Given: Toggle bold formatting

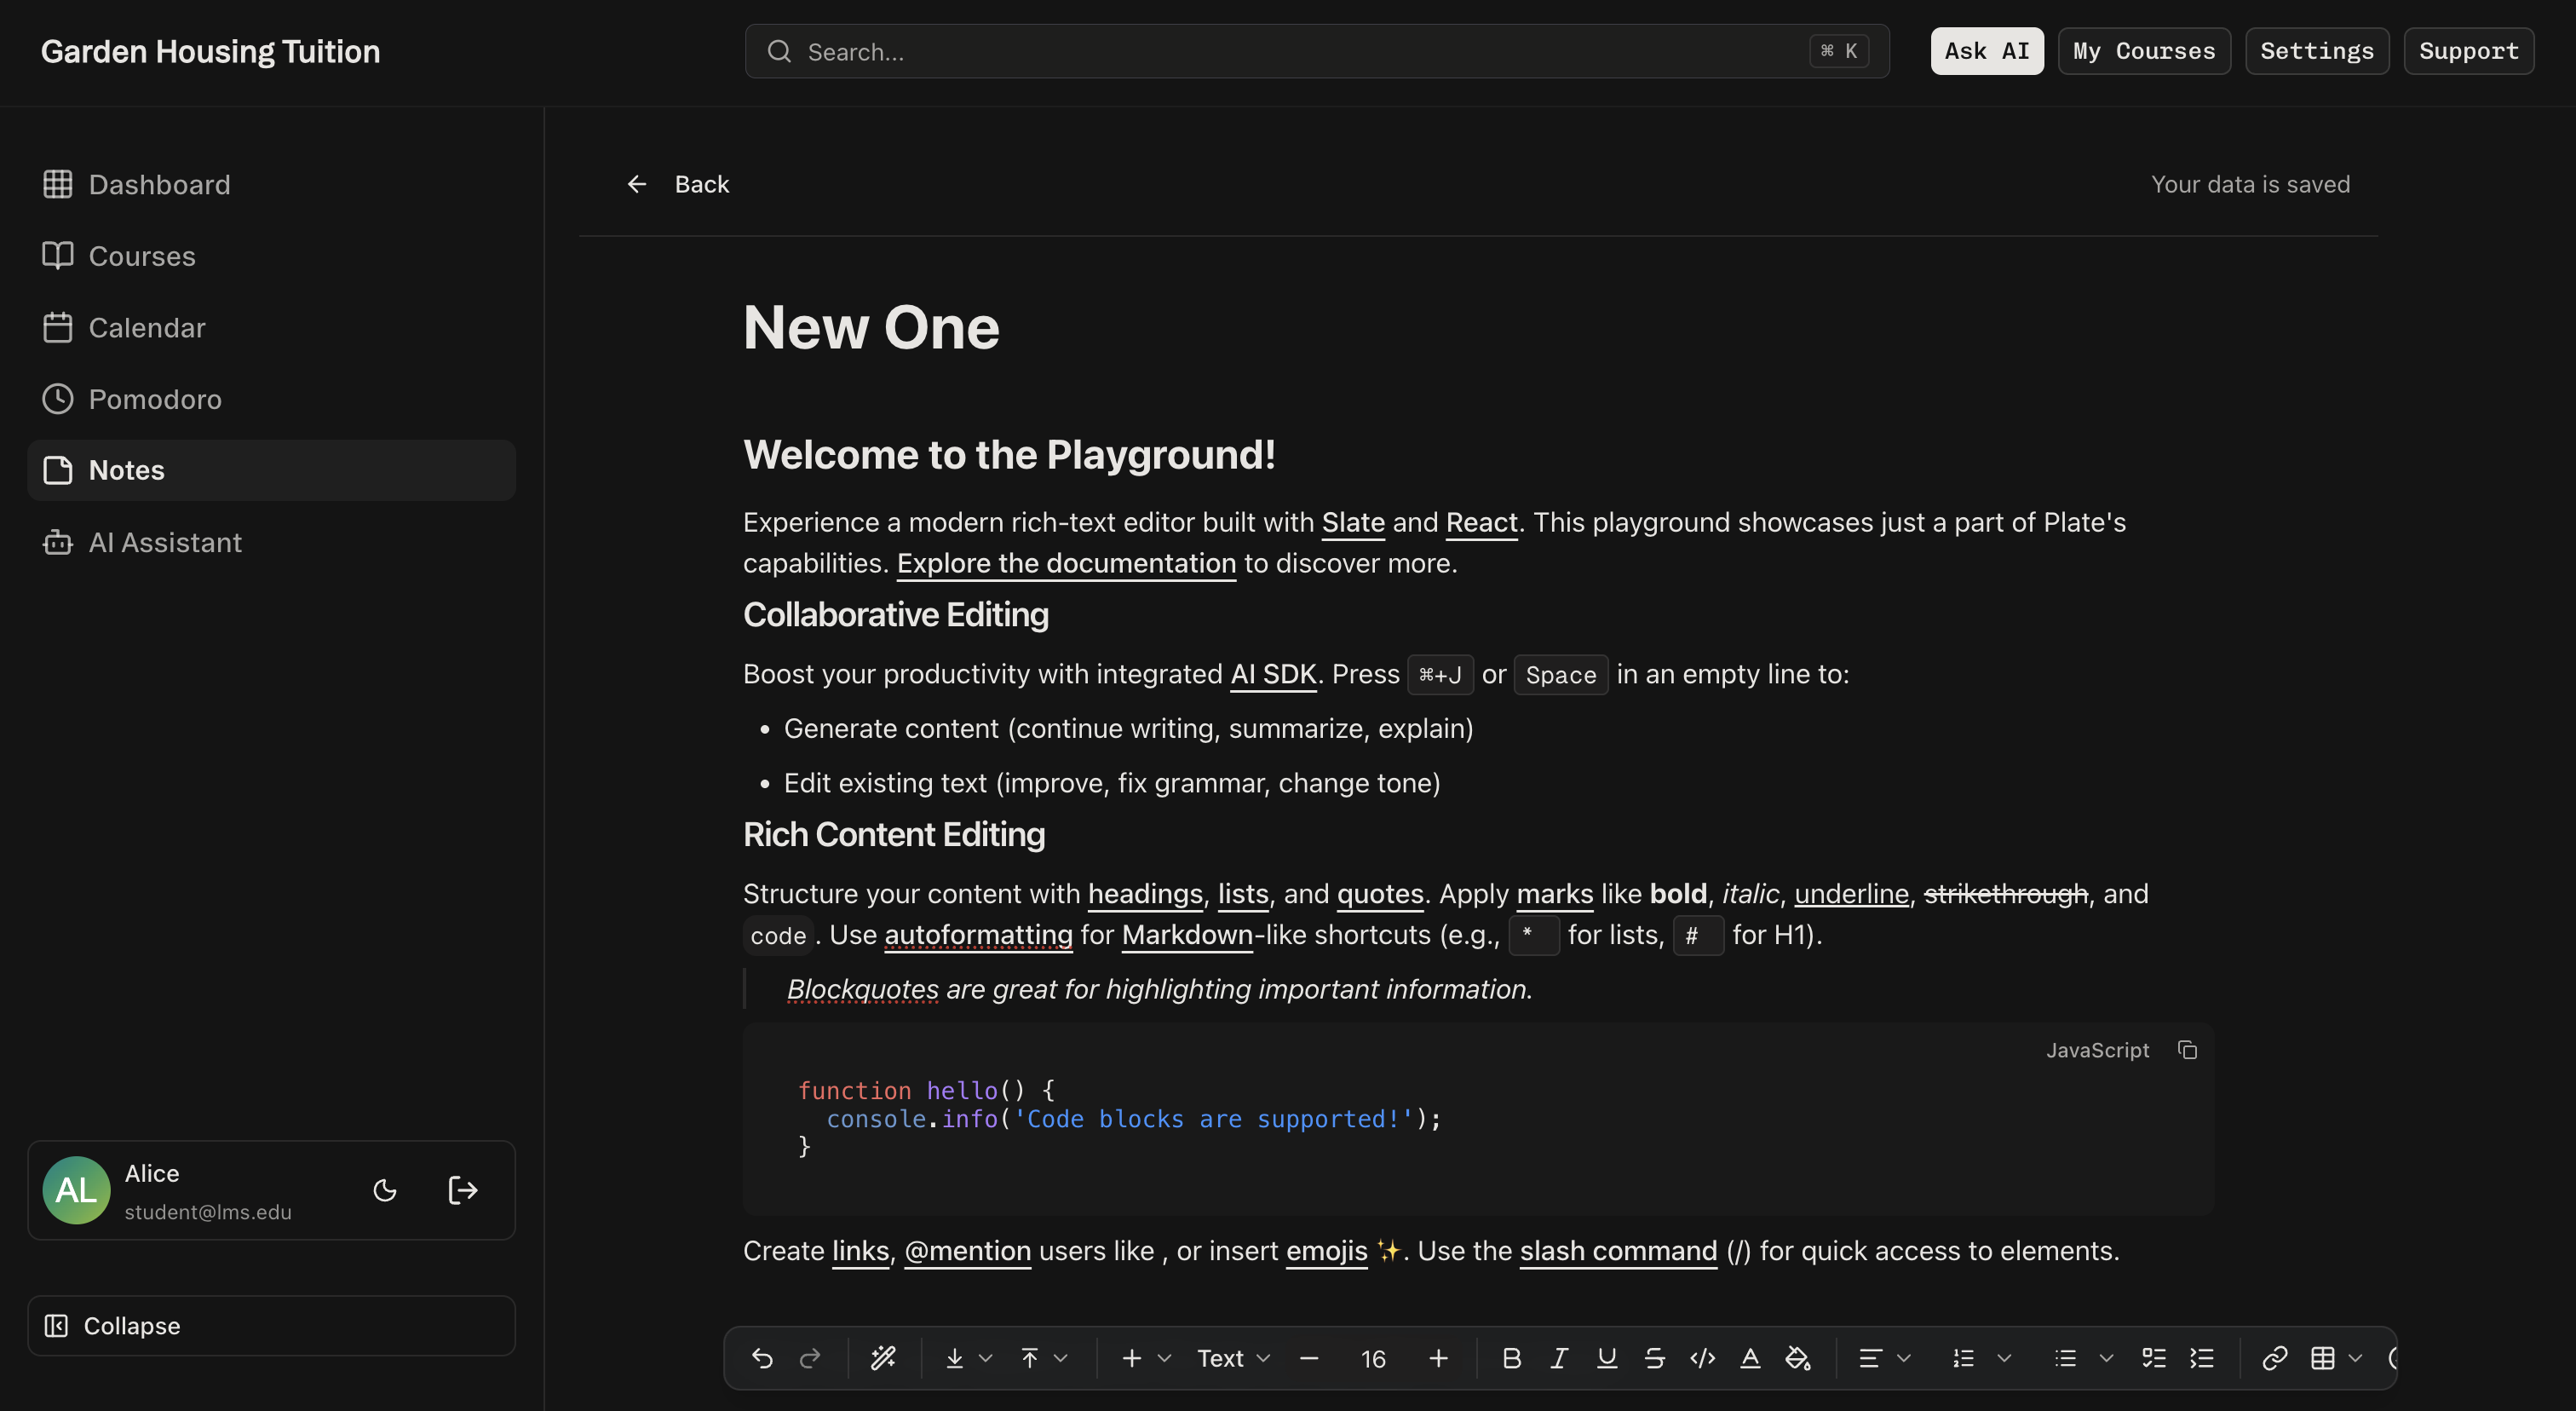Looking at the screenshot, I should (1511, 1358).
